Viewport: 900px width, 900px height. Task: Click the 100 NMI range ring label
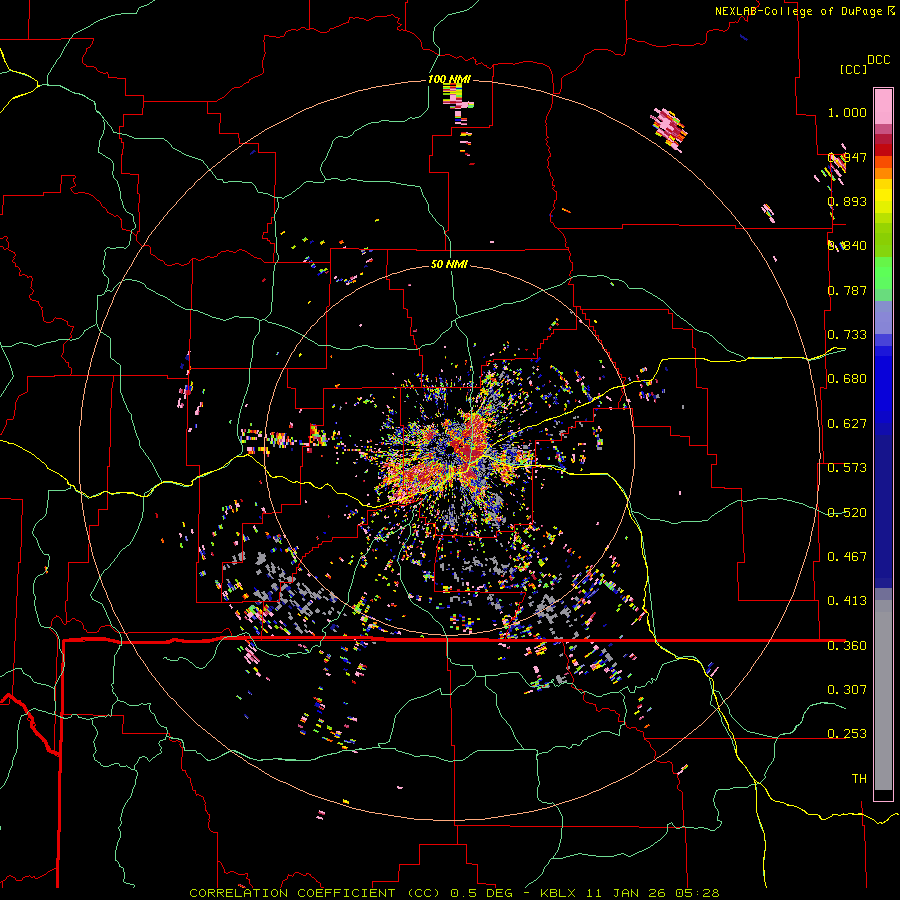click(x=449, y=79)
